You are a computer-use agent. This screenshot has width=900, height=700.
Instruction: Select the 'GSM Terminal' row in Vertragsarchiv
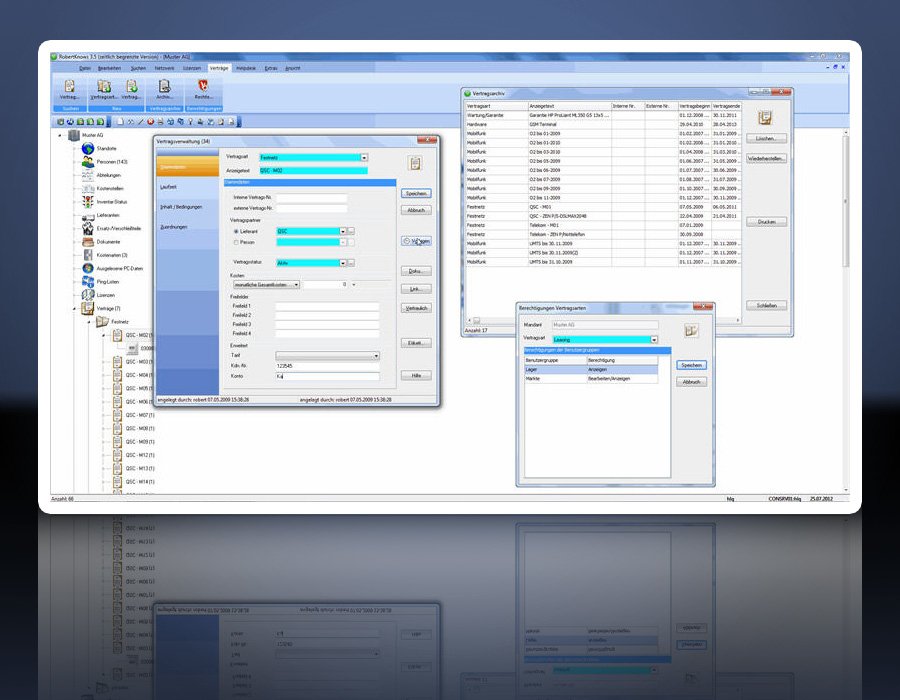(603, 125)
